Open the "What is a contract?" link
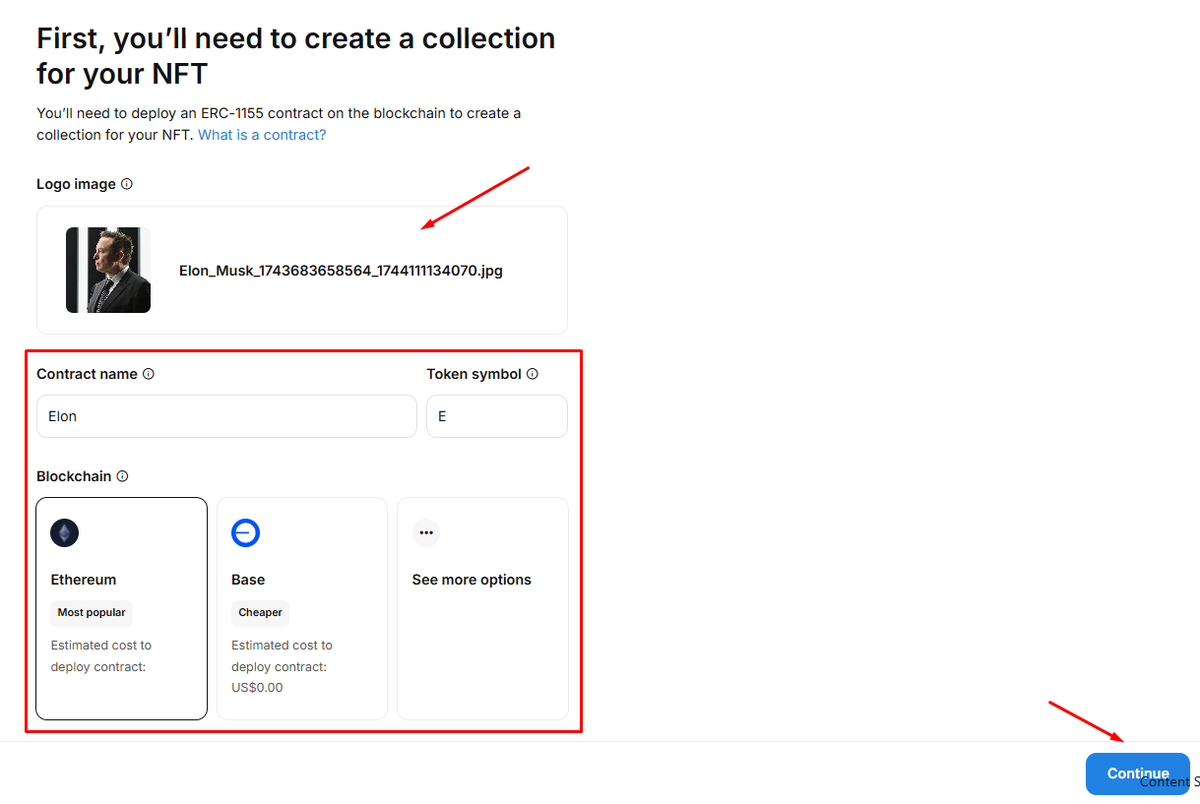The image size is (1200, 804). (262, 135)
